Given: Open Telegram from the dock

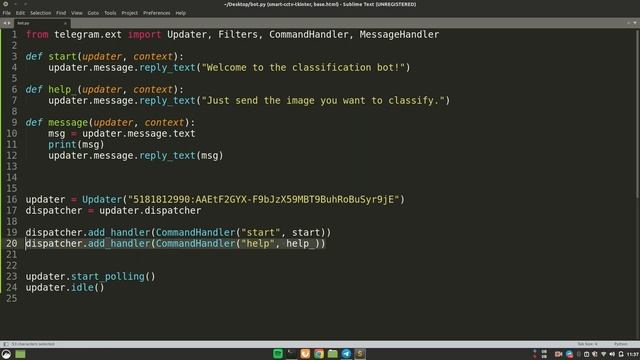Looking at the screenshot, I should (x=346, y=354).
